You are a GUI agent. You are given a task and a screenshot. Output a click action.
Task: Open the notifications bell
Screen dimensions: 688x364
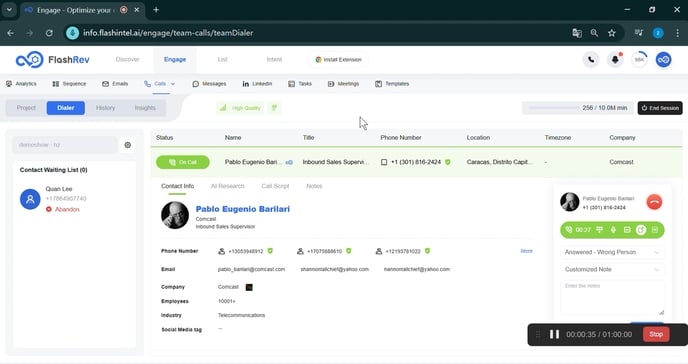pos(615,60)
